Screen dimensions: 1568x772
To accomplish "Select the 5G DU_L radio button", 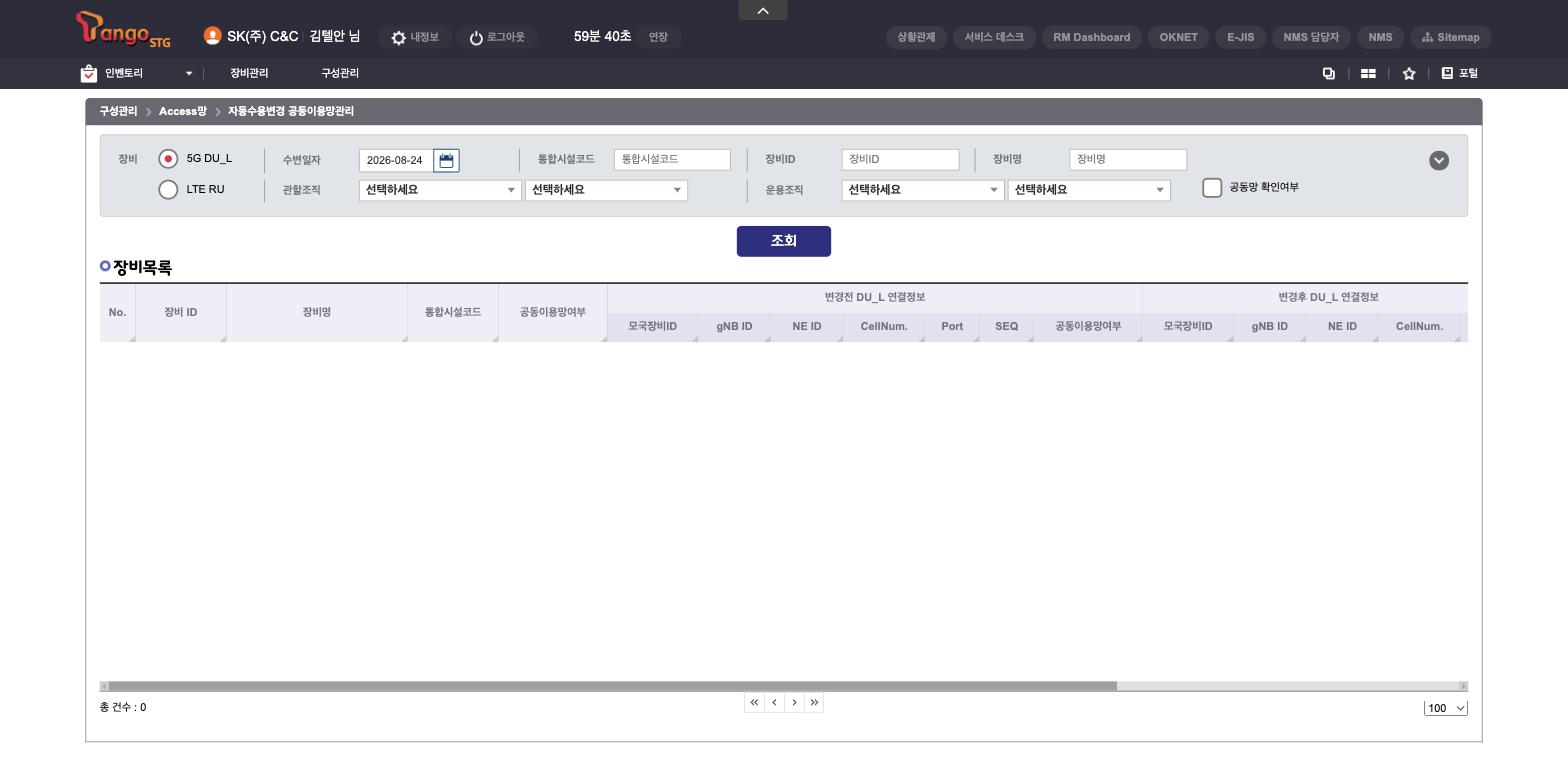I will 168,159.
